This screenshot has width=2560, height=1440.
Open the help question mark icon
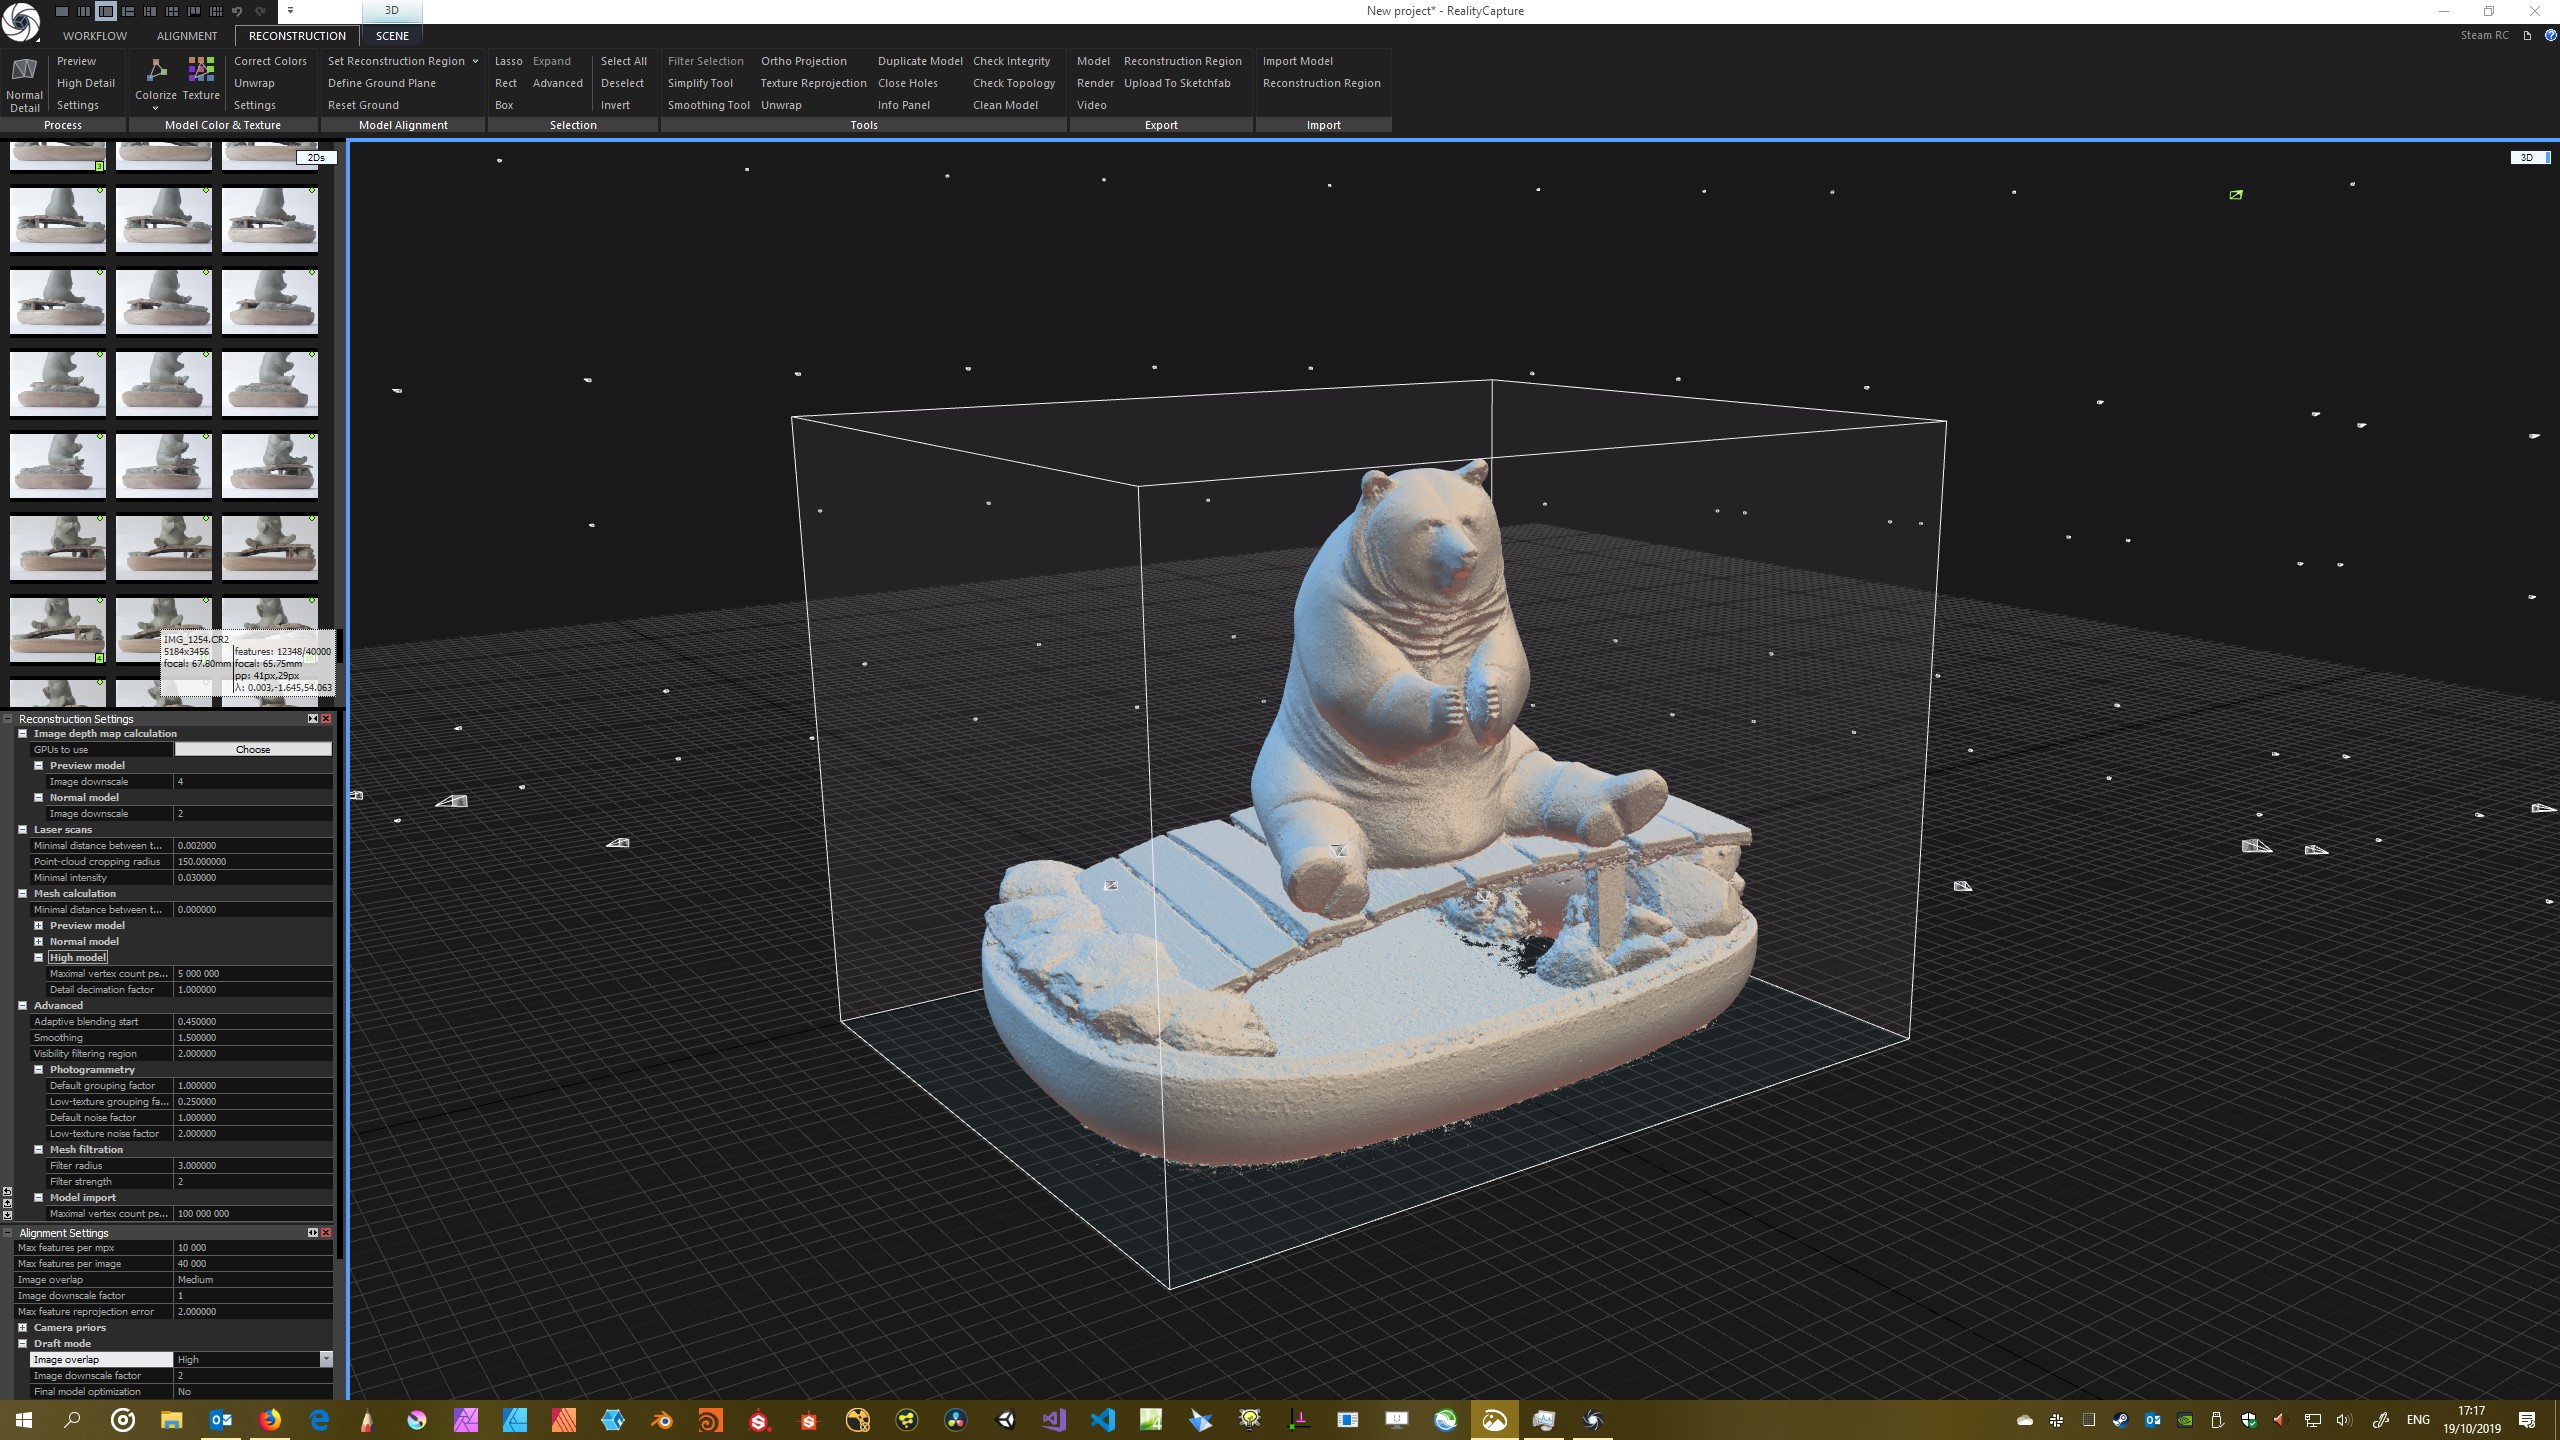point(2550,35)
